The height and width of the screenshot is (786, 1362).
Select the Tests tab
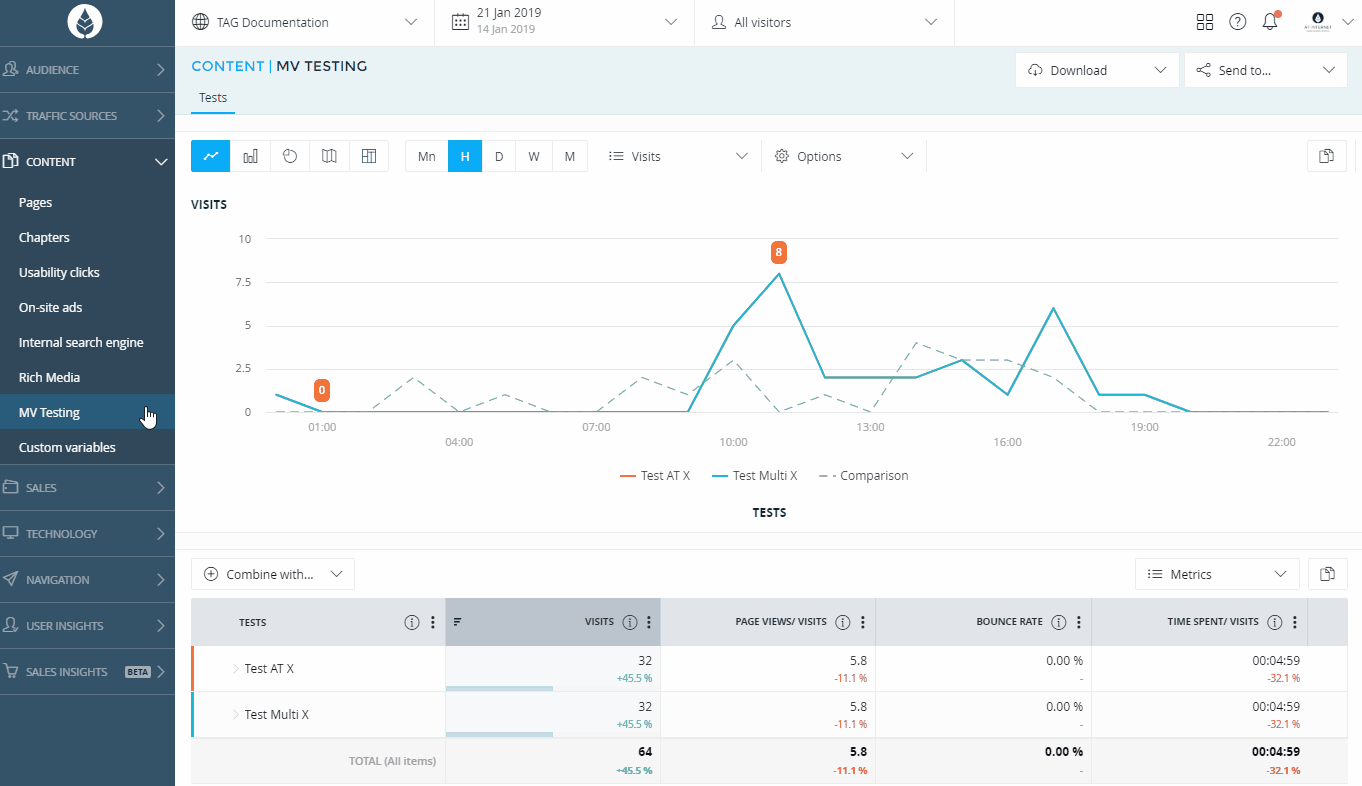pos(213,98)
